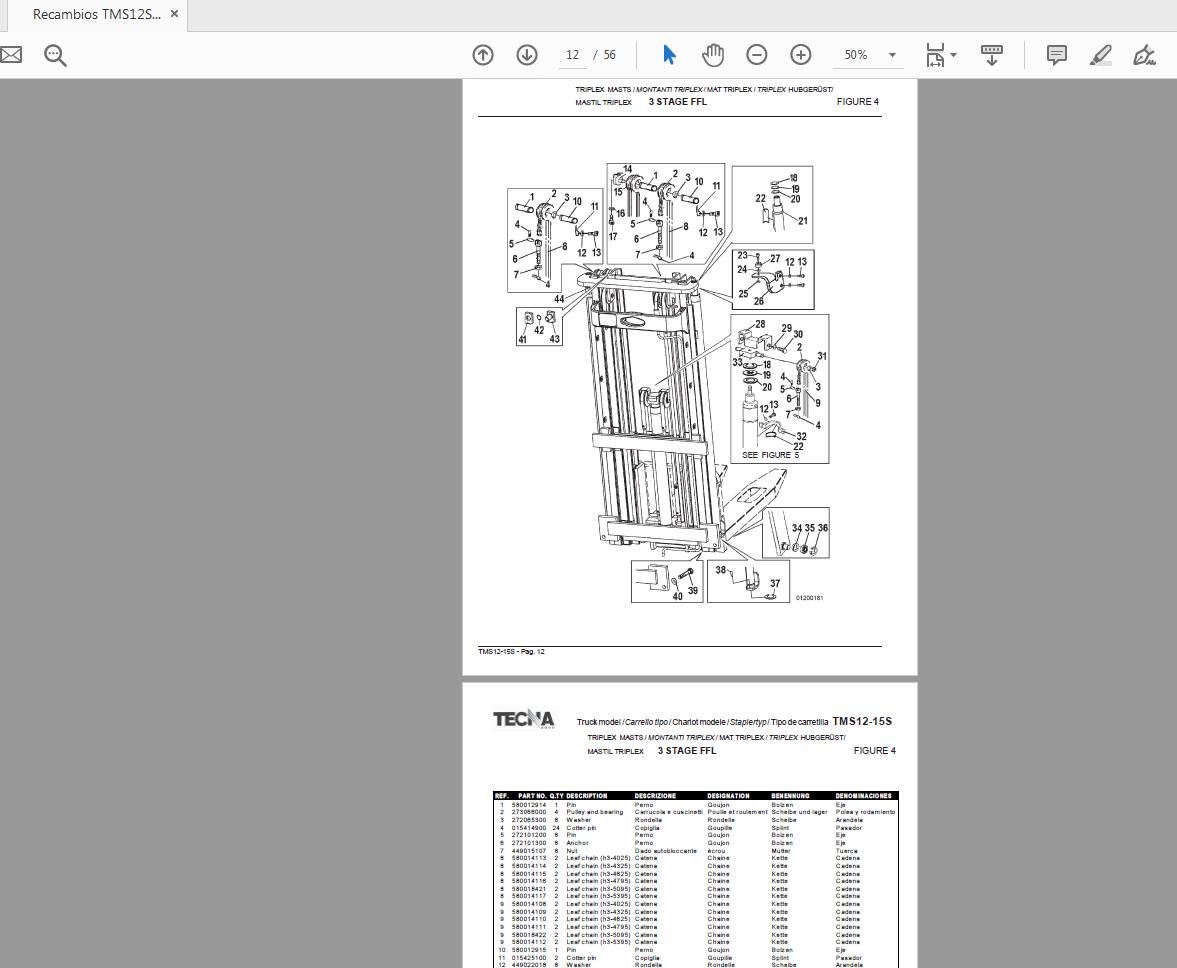Click the Zoom Out minus icon

point(757,55)
